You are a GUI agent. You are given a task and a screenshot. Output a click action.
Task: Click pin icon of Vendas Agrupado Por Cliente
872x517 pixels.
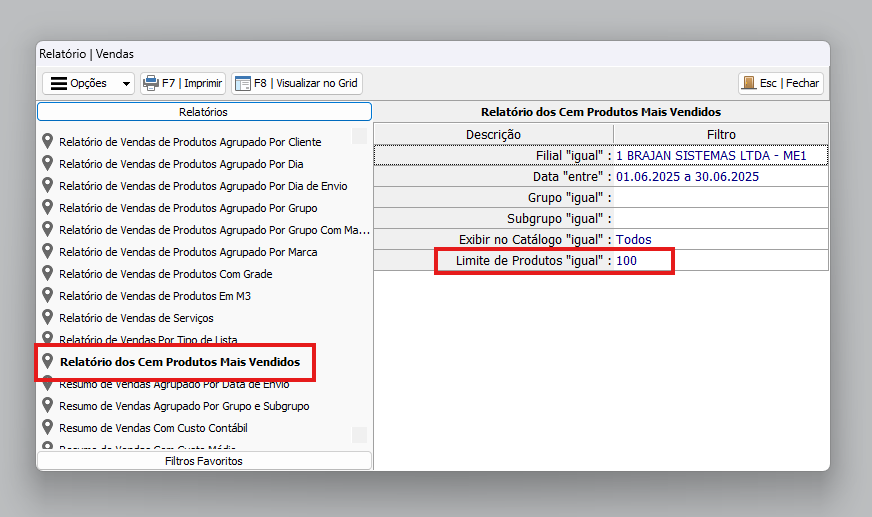click(47, 142)
